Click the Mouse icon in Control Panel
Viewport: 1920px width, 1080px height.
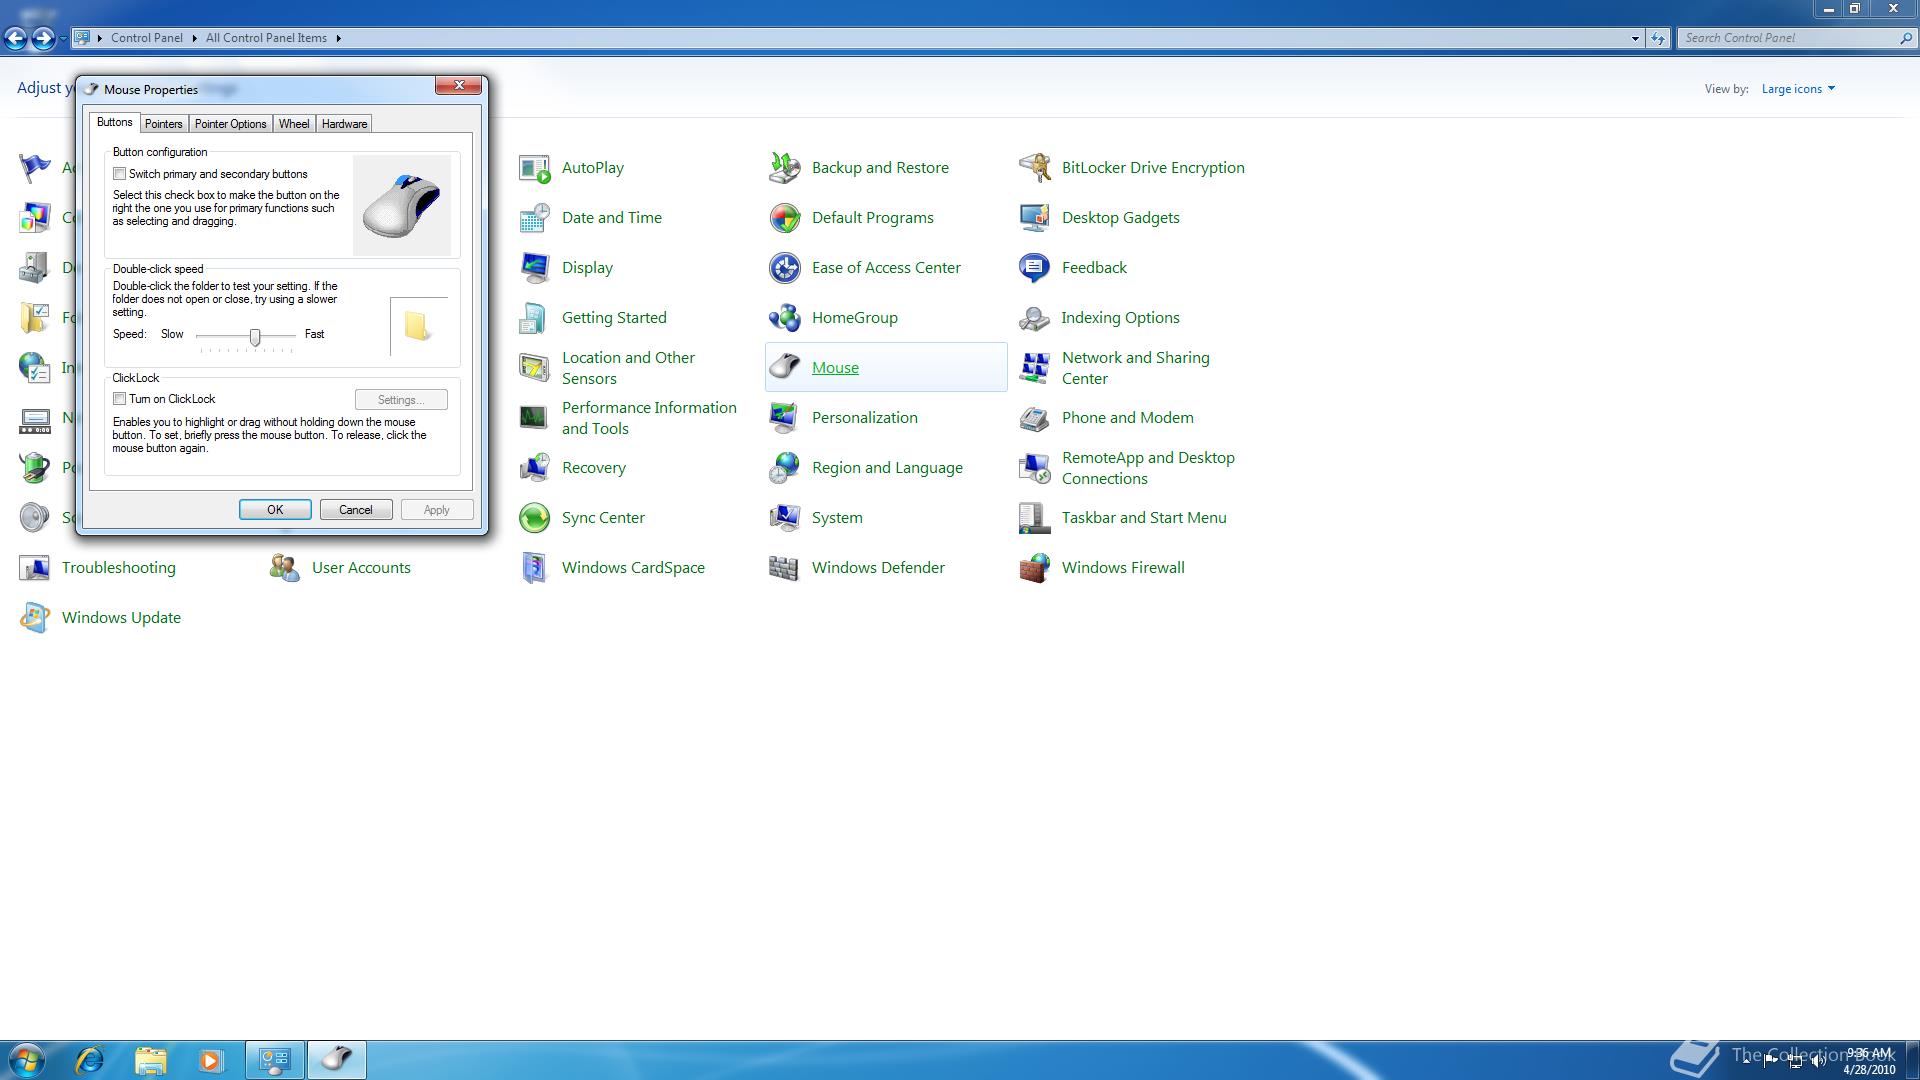tap(785, 368)
